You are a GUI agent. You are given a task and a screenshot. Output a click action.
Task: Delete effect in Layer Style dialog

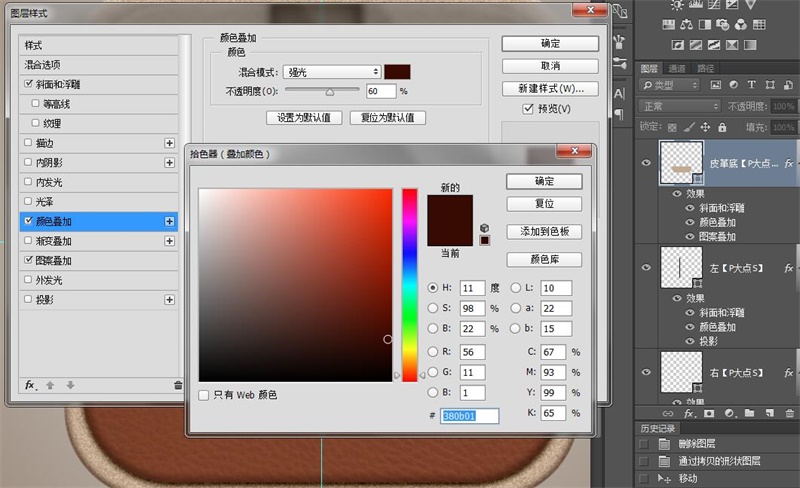pyautogui.click(x=178, y=385)
